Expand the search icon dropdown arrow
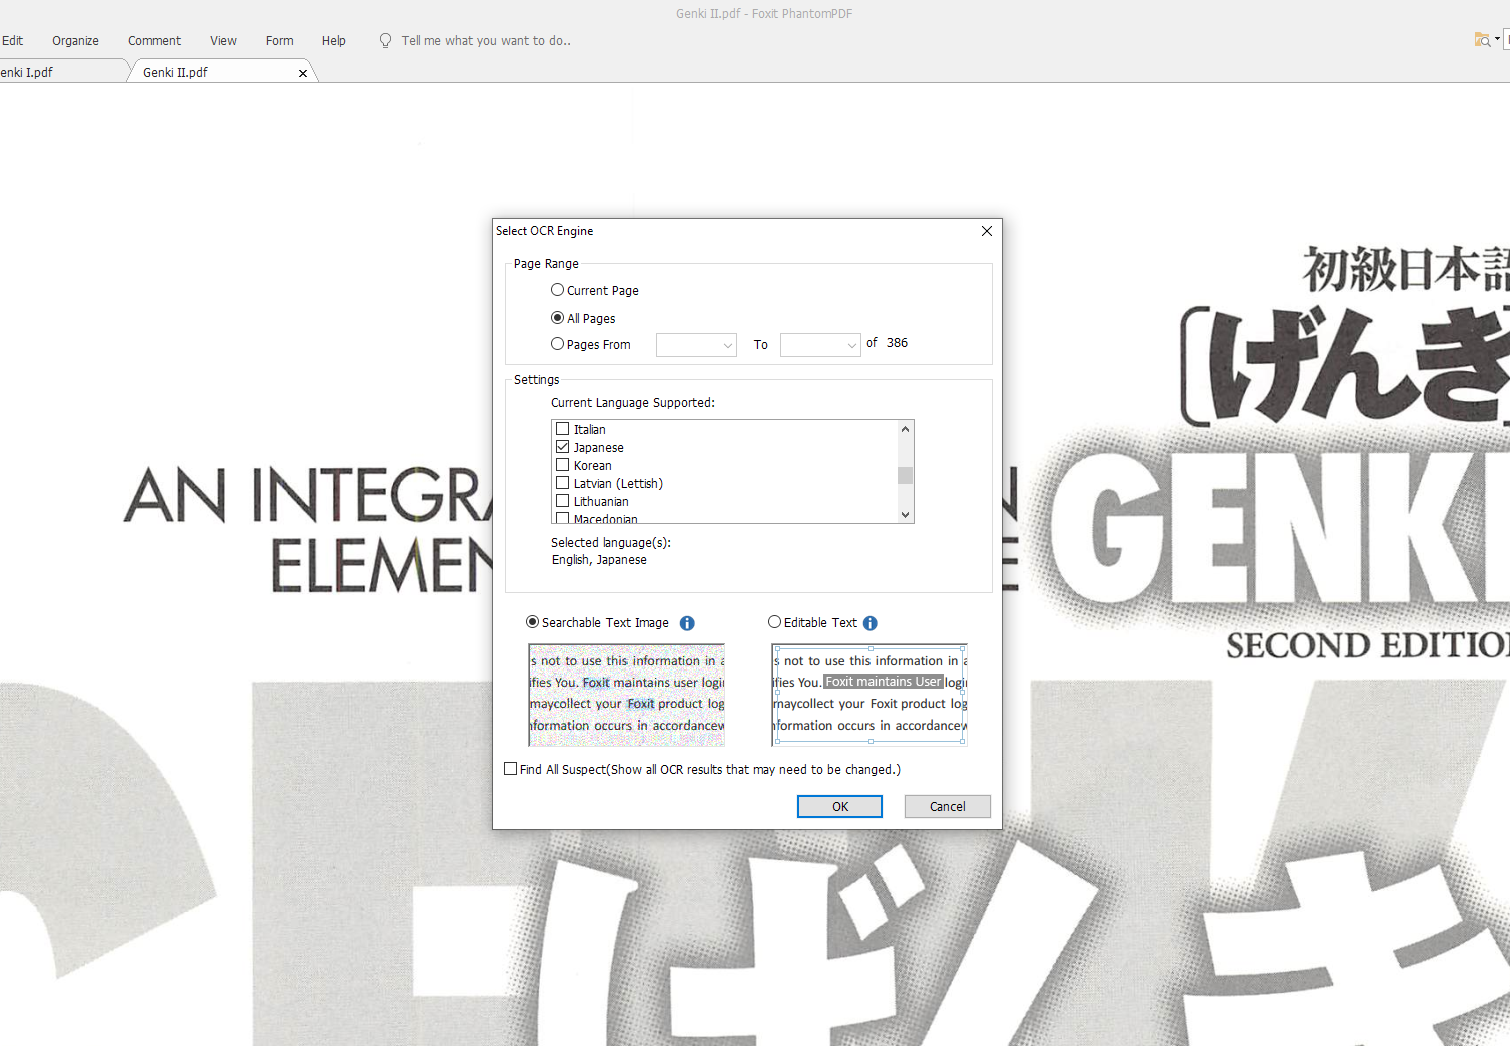The height and width of the screenshot is (1046, 1510). [1497, 40]
